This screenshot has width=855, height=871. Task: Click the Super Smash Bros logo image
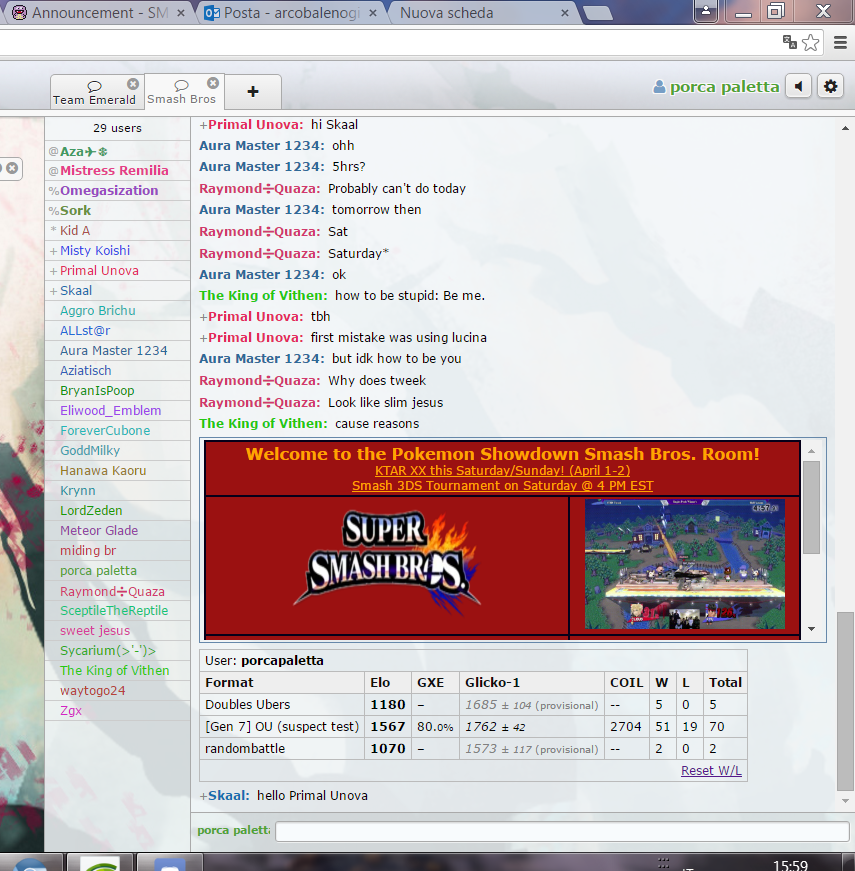coord(387,564)
